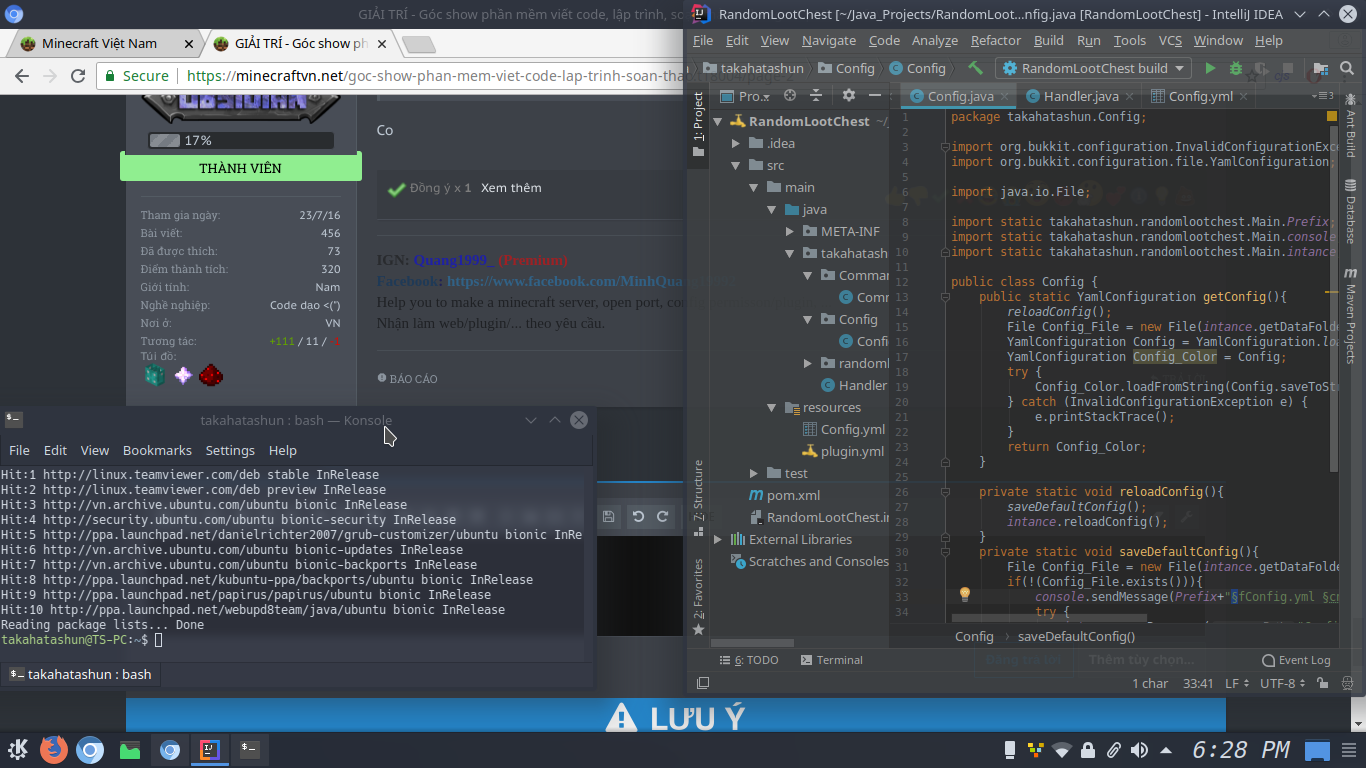Viewport: 1366px width, 768px height.
Task: Collapse the resources folder in Project tree
Action: pos(772,408)
